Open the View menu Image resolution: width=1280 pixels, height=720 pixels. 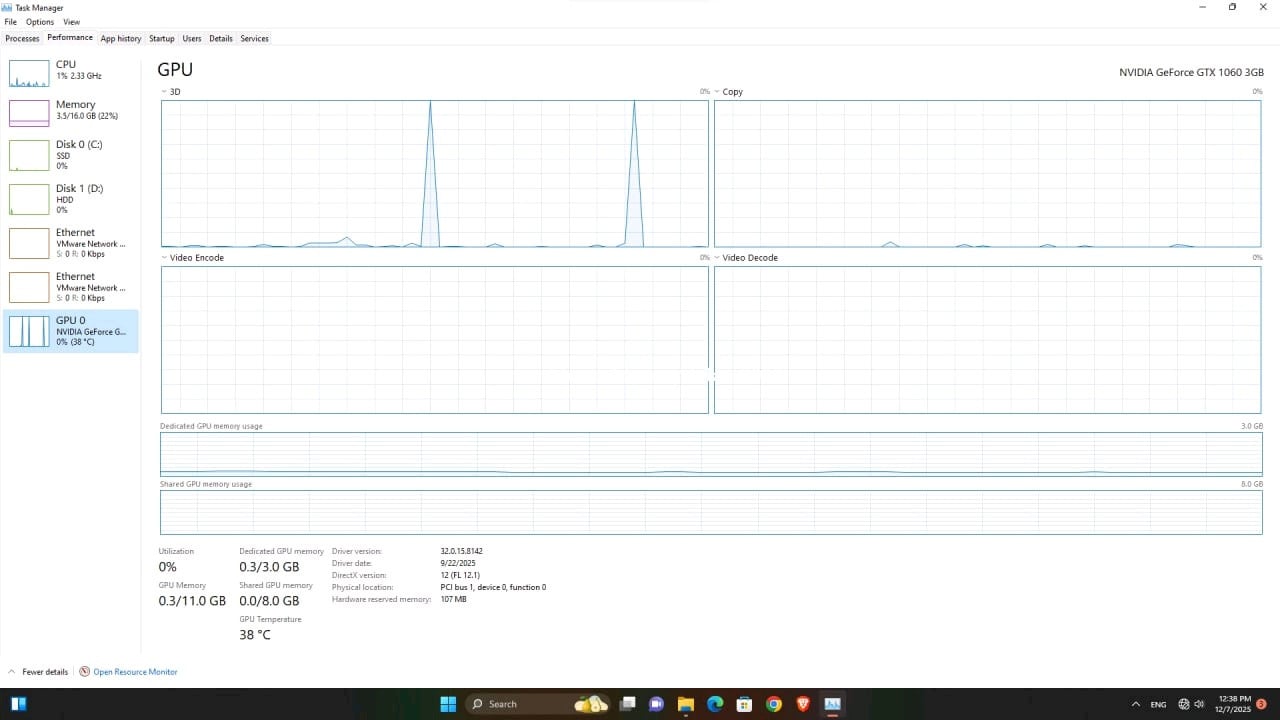click(x=71, y=22)
